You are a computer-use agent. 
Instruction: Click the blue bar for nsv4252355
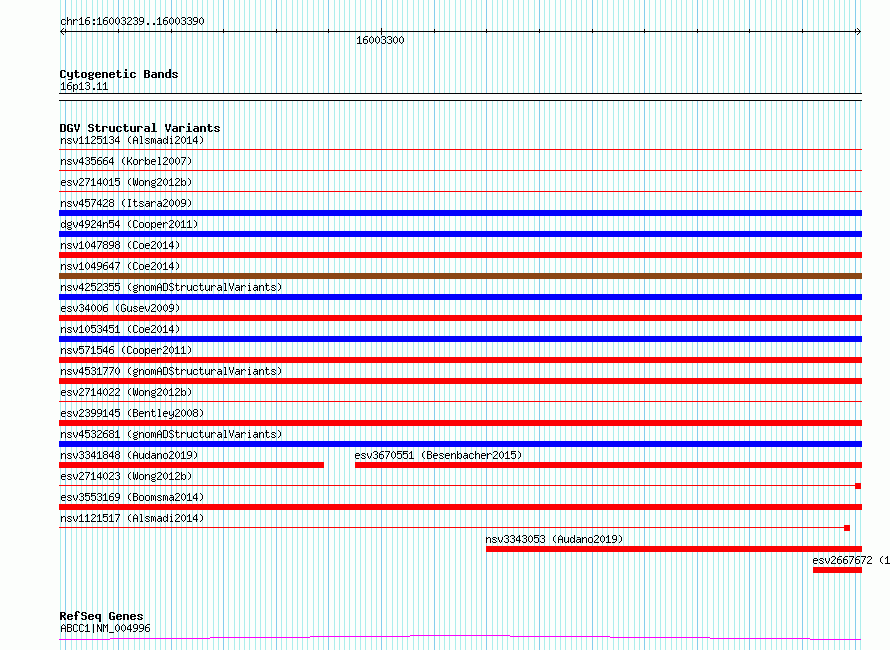click(460, 297)
